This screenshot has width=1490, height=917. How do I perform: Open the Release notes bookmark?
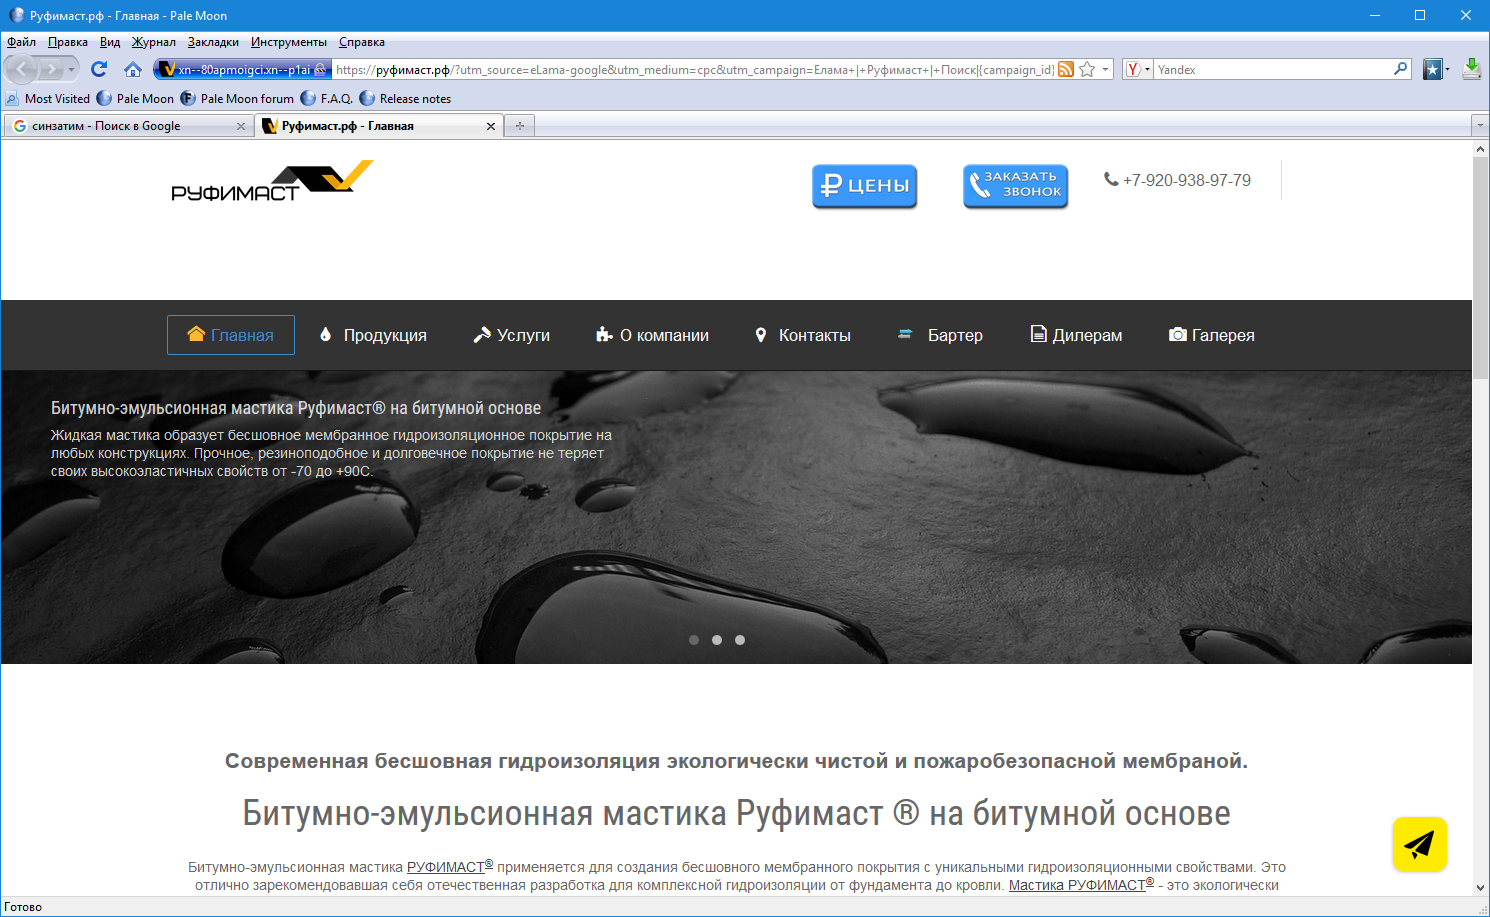tap(406, 99)
